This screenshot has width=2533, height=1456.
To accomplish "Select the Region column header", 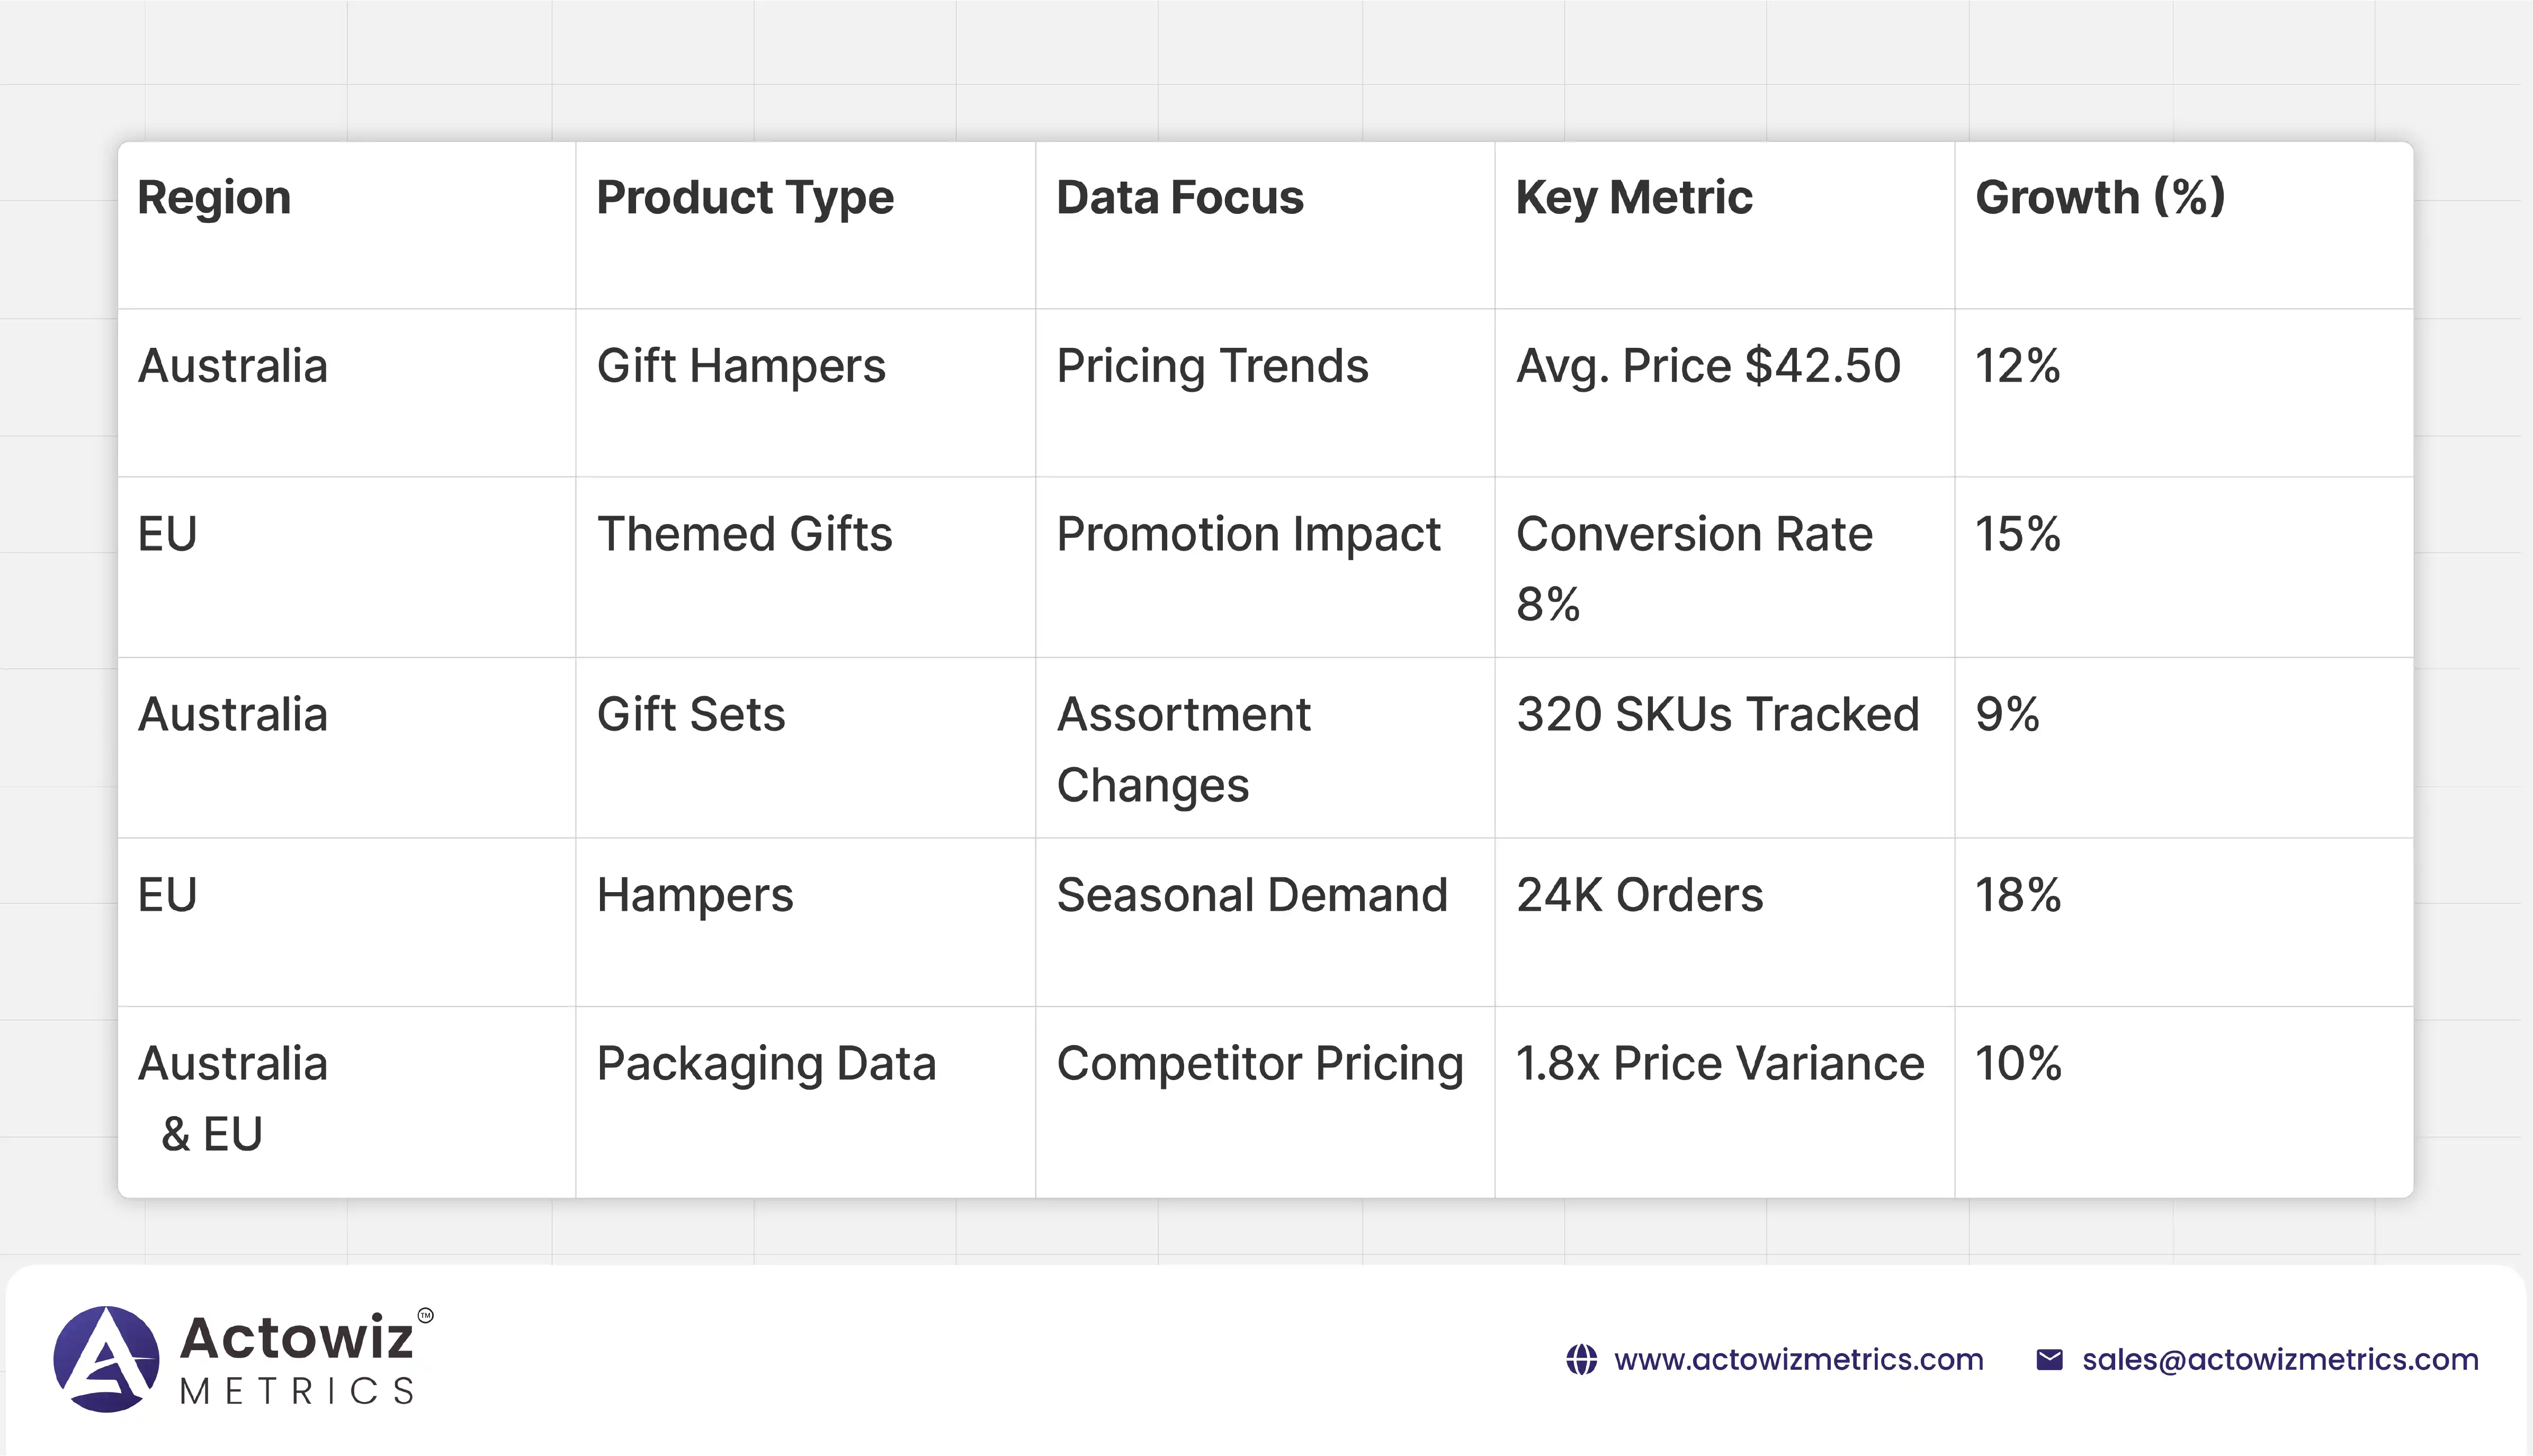I will tap(214, 197).
